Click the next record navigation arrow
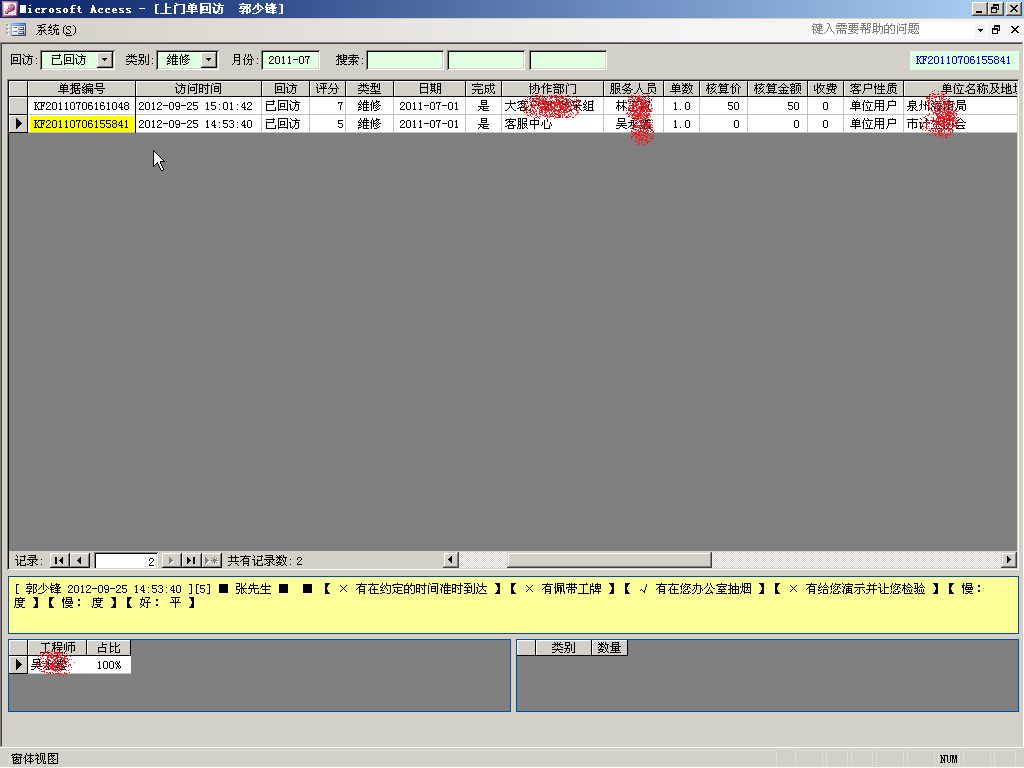 pyautogui.click(x=171, y=561)
